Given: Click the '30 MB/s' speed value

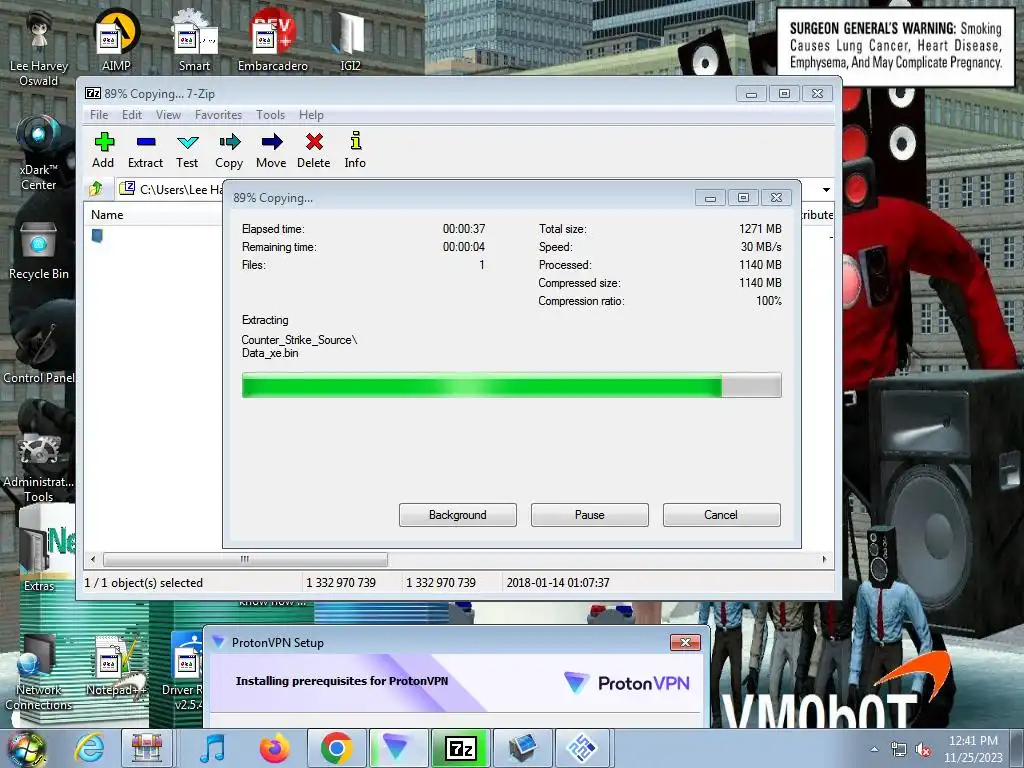Looking at the screenshot, I should tap(761, 247).
